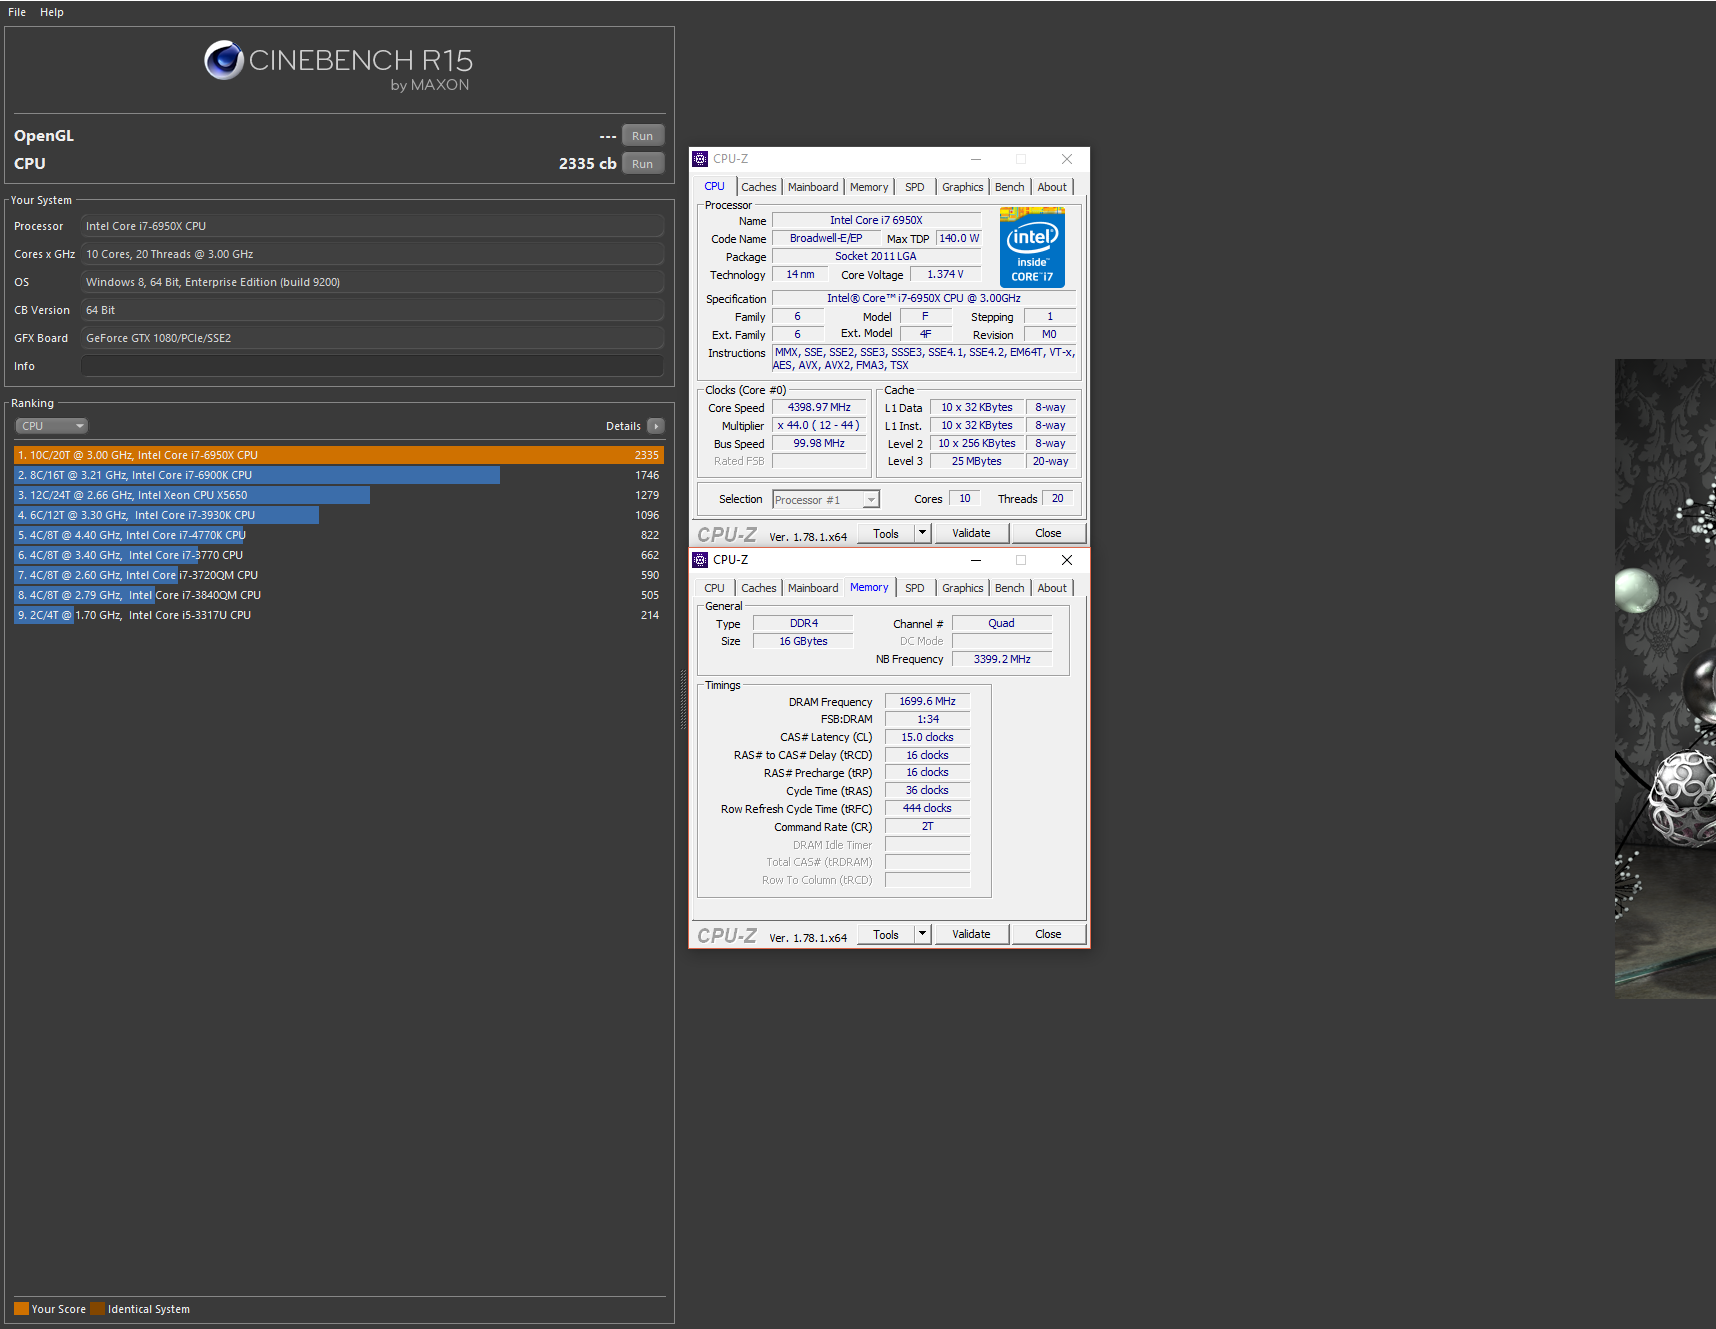Switch to CPU tab in lower CPU-Z
Viewport: 1716px width, 1329px height.
click(714, 588)
